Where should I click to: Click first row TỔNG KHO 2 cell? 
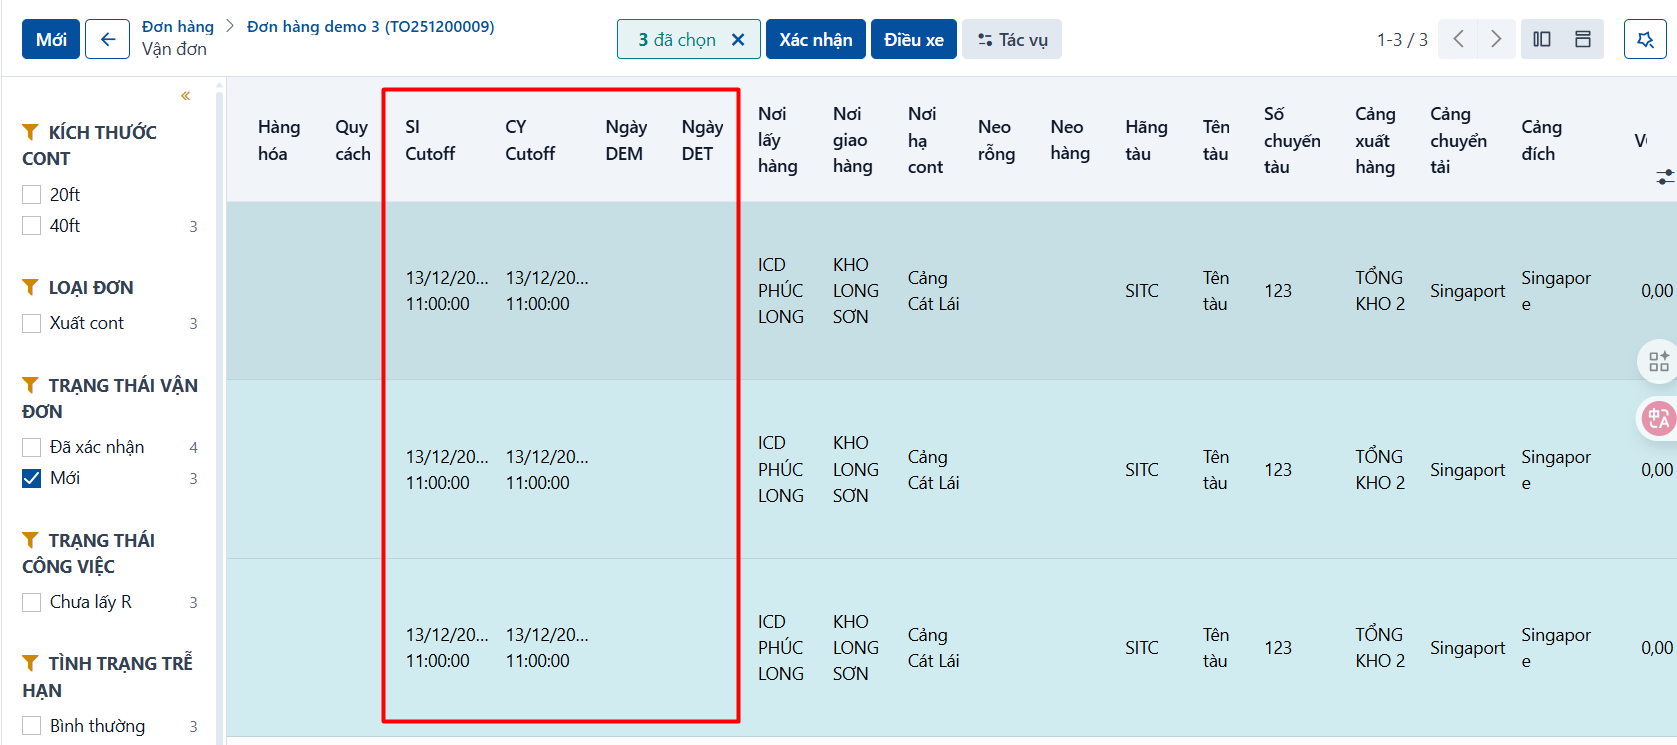pos(1380,291)
